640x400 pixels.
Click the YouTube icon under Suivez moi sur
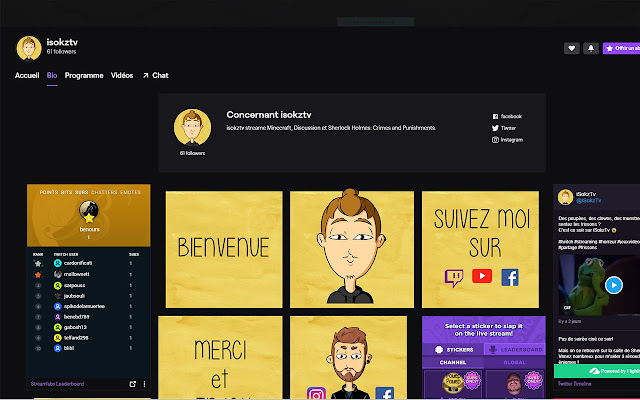coord(482,276)
